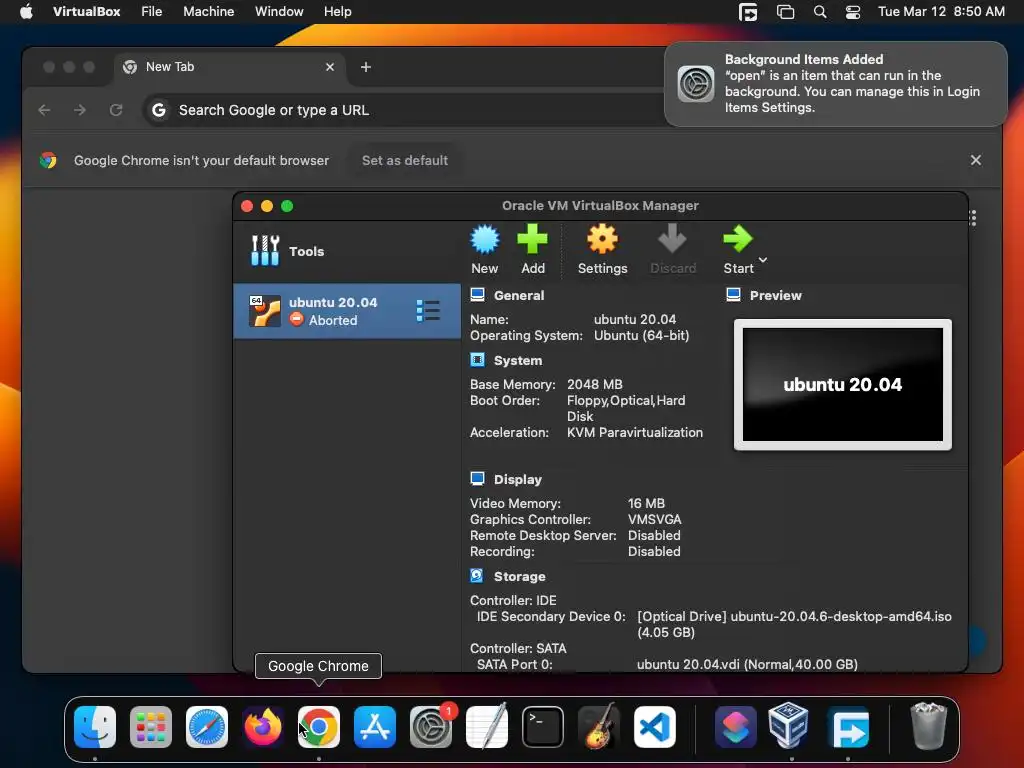Click the ubuntu 20.04.vdi SATA entry

(x=747, y=665)
